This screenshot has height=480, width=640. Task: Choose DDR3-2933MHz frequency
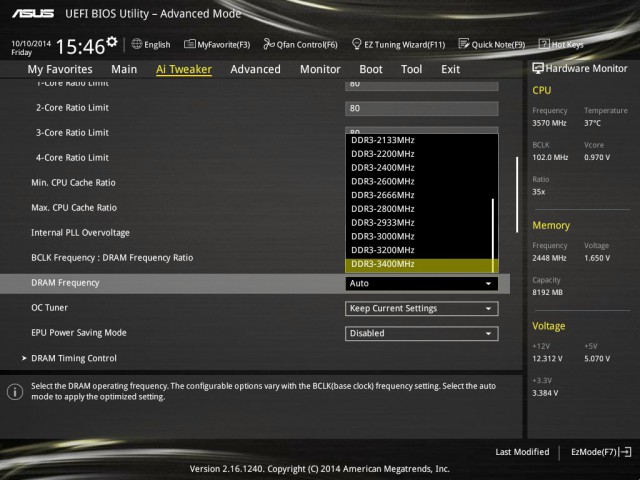click(x=419, y=222)
